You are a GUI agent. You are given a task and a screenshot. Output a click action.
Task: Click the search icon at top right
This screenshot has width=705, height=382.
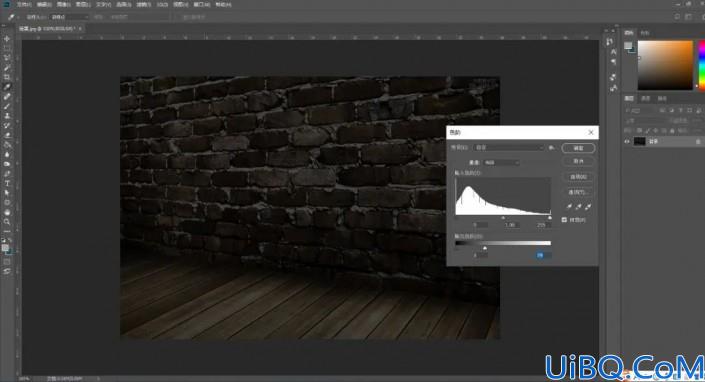(x=677, y=17)
